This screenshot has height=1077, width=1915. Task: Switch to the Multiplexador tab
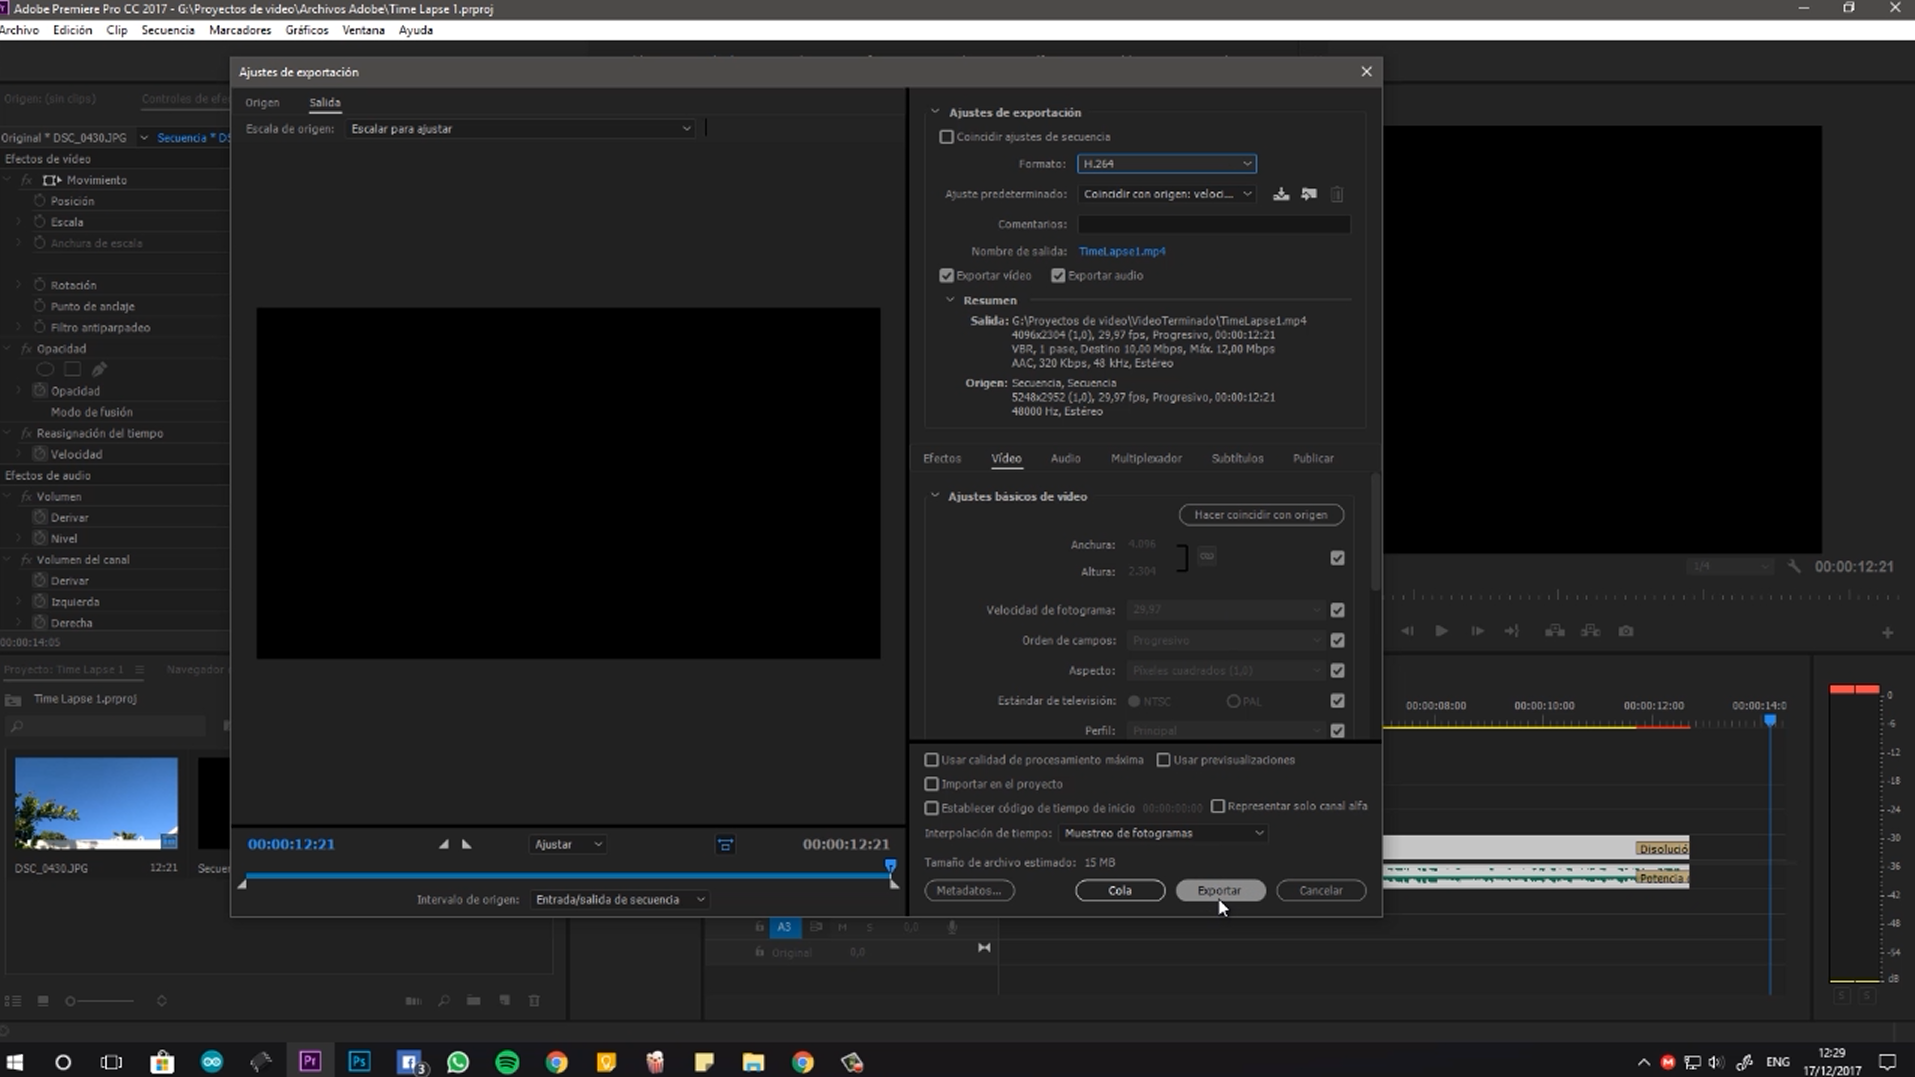pos(1146,458)
